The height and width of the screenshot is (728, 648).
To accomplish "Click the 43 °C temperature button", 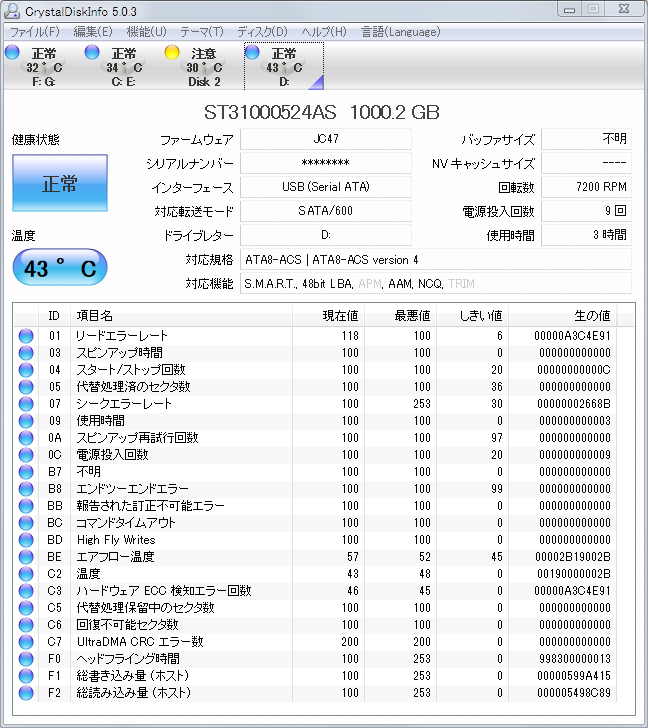I will point(60,267).
